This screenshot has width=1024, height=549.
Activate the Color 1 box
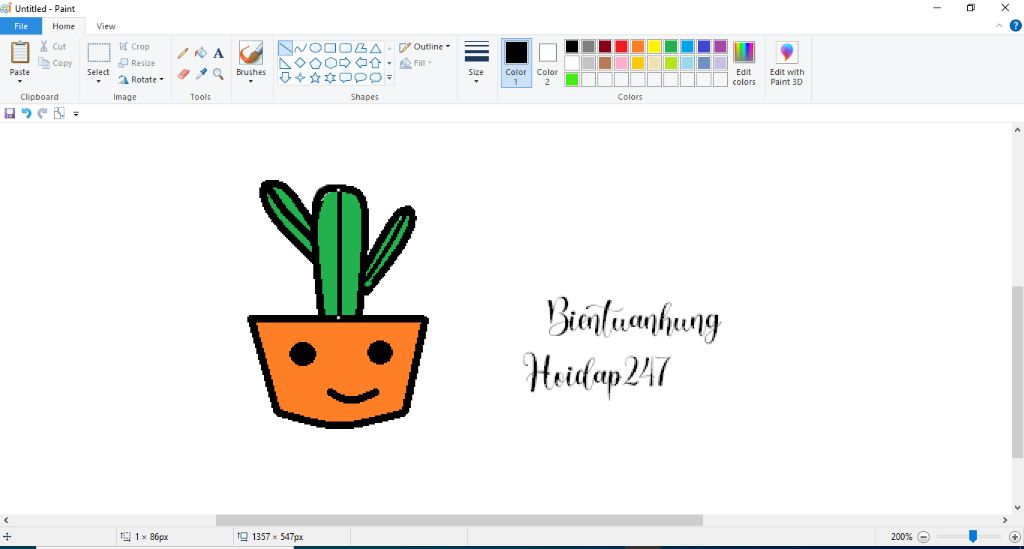pos(516,63)
